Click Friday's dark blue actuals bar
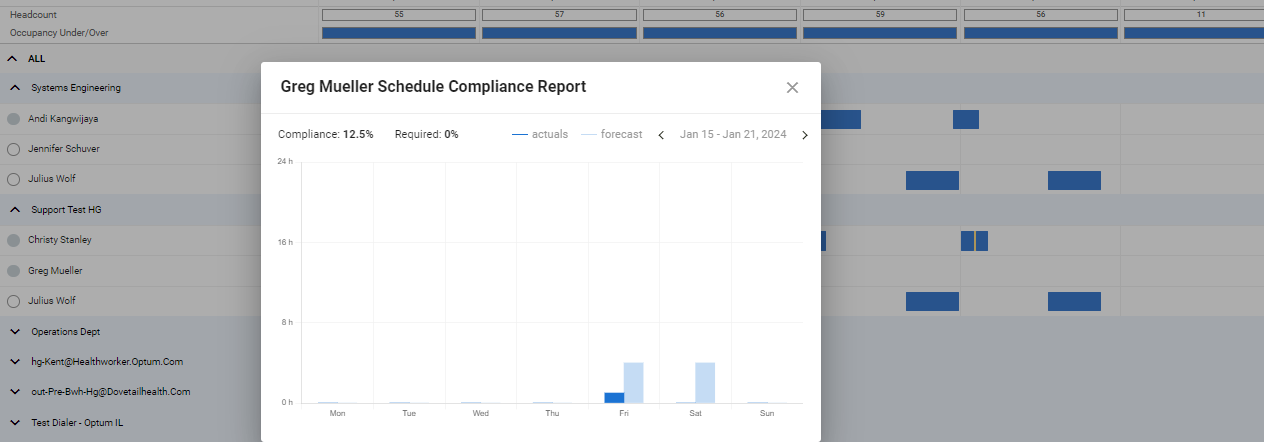Screen dimensions: 1264x442 (614, 397)
